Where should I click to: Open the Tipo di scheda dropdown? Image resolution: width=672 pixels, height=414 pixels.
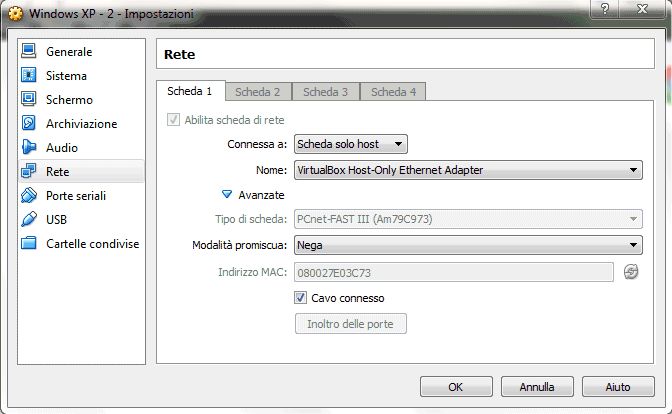click(468, 219)
